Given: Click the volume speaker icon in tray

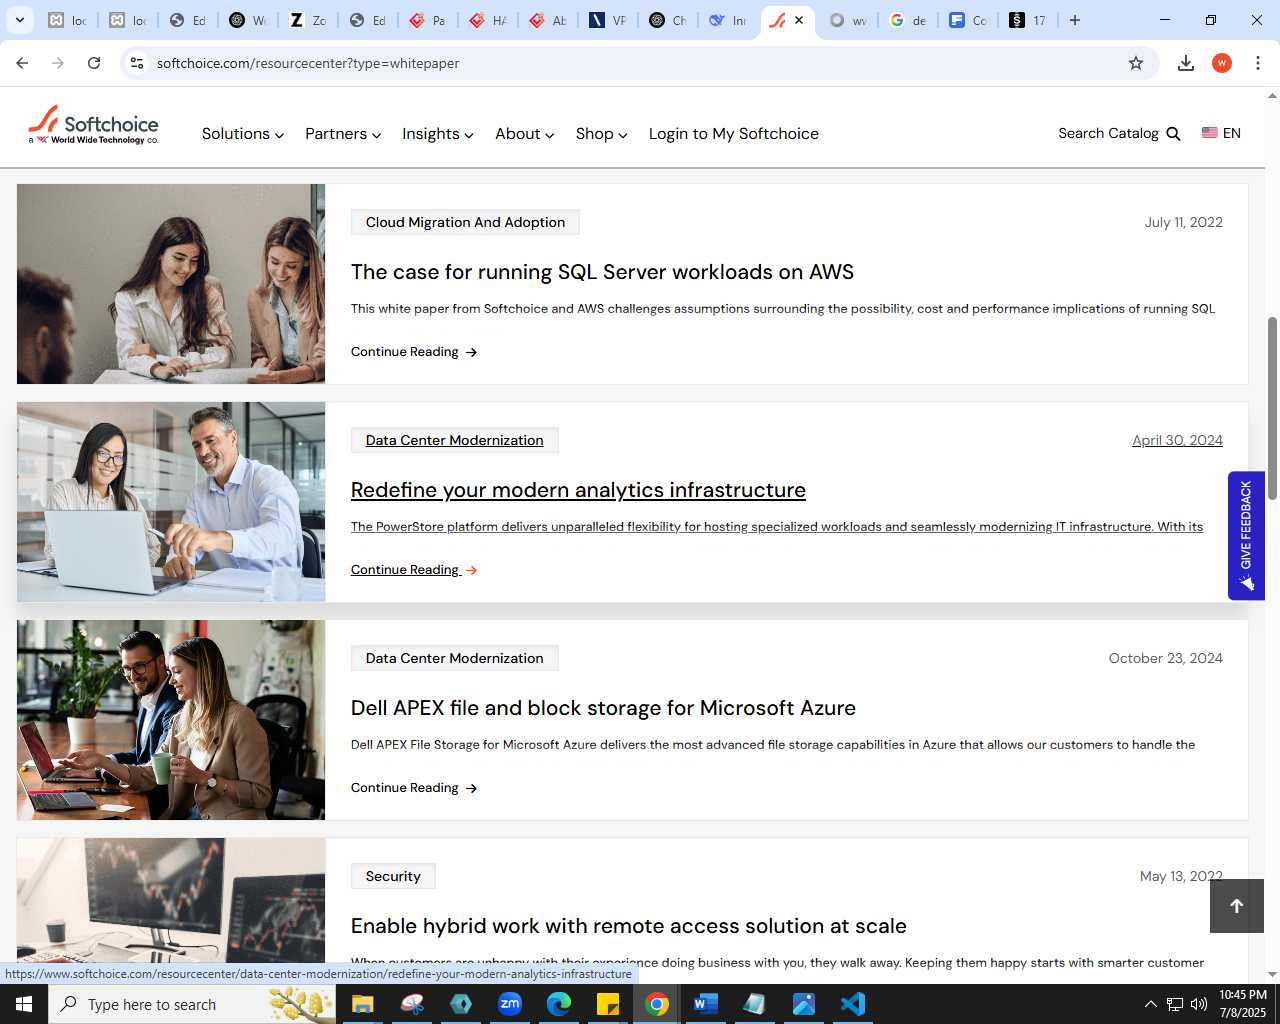Looking at the screenshot, I should [1198, 1004].
